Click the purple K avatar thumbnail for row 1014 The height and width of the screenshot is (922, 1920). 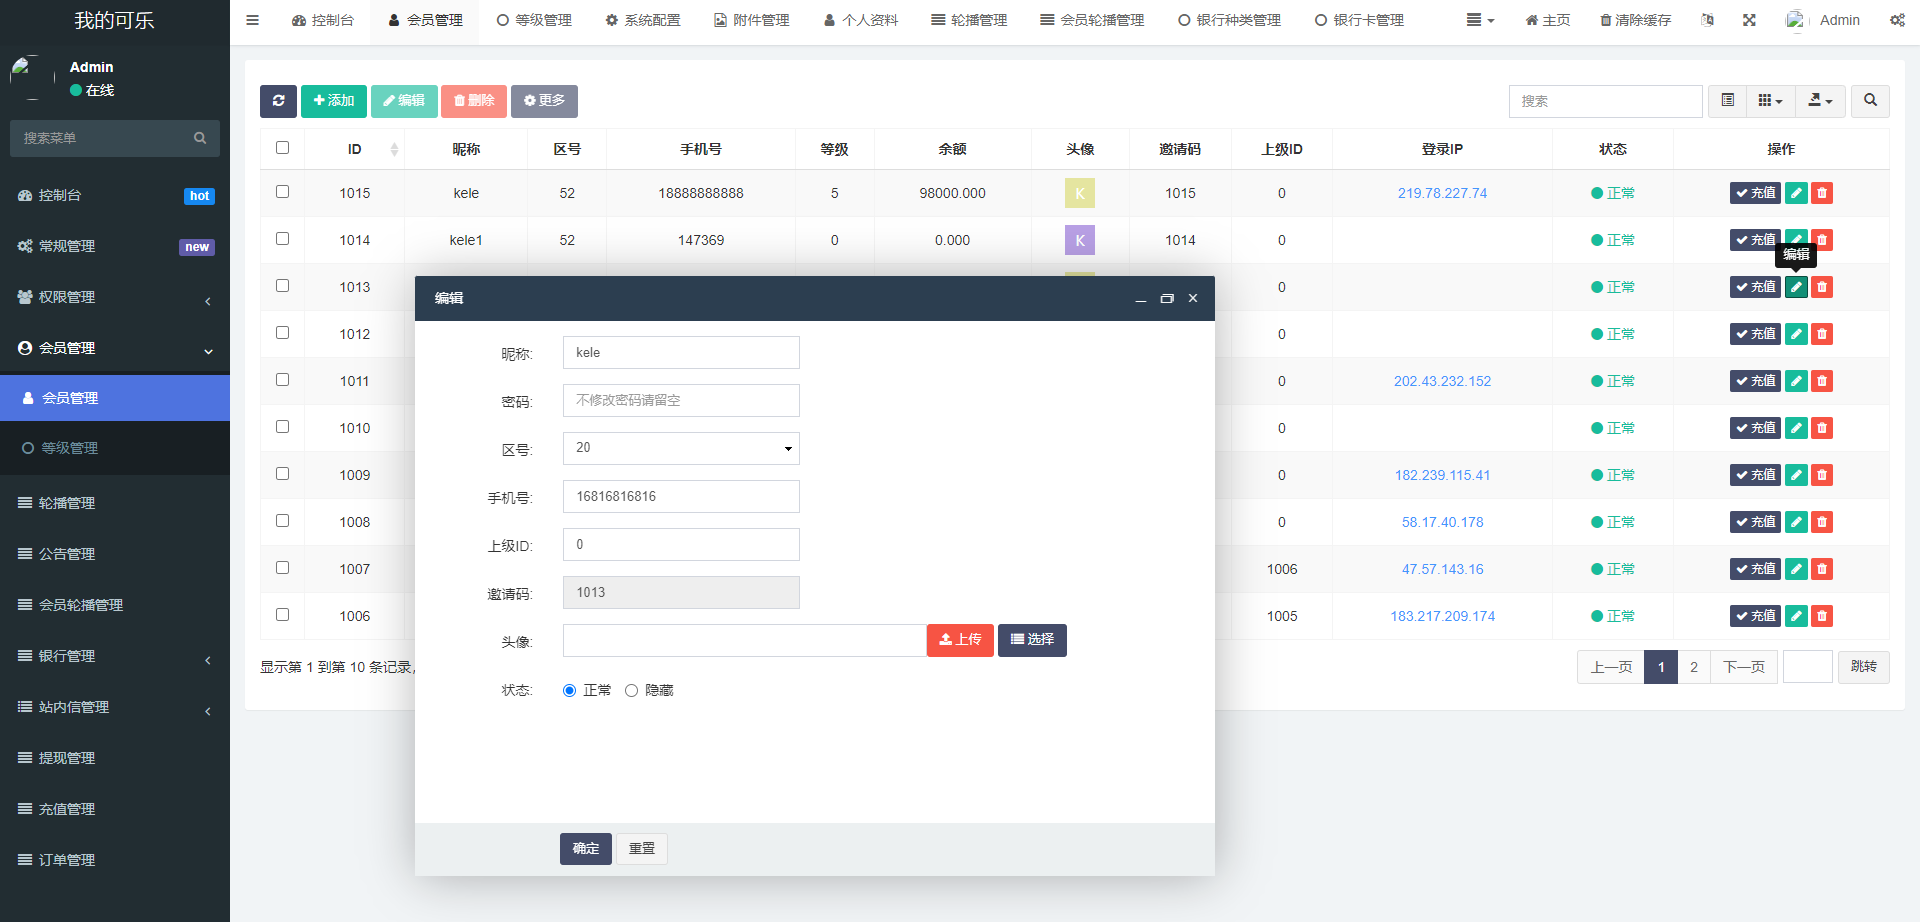(x=1080, y=240)
